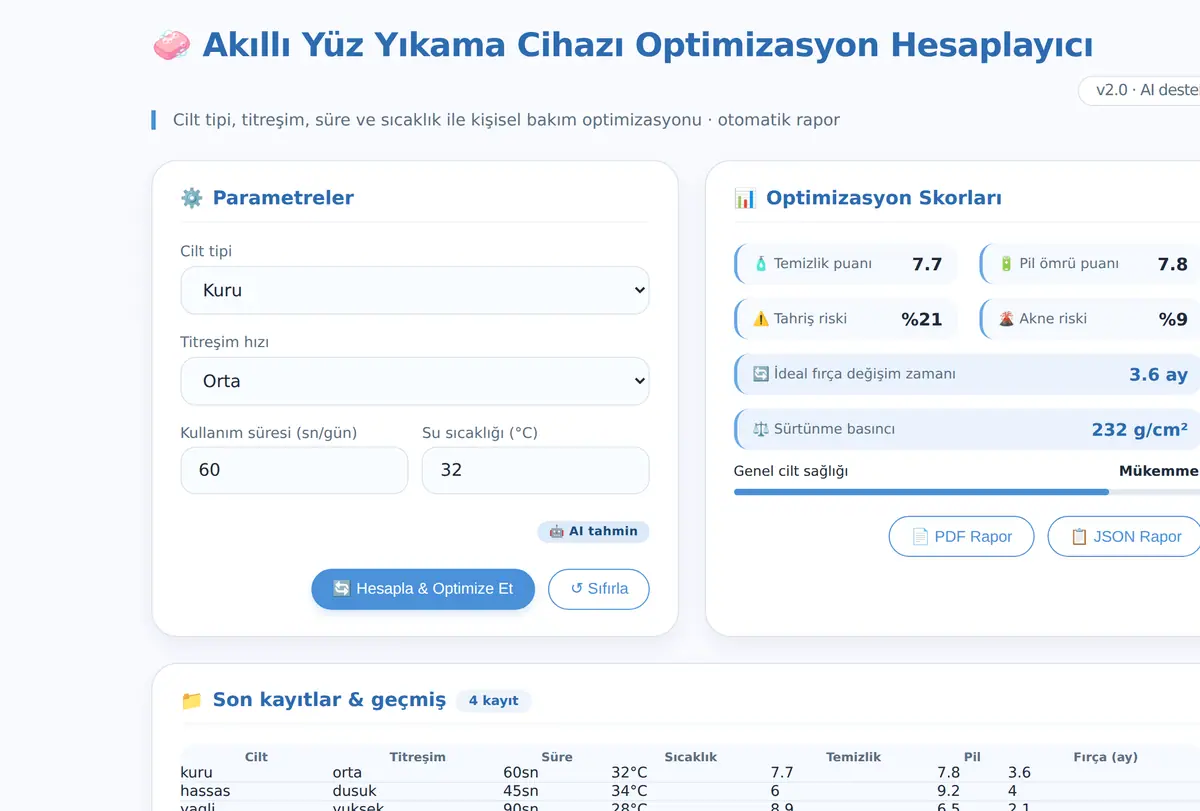Click the Temizlik column header in table
Viewport: 1200px width, 811px height.
[853, 757]
